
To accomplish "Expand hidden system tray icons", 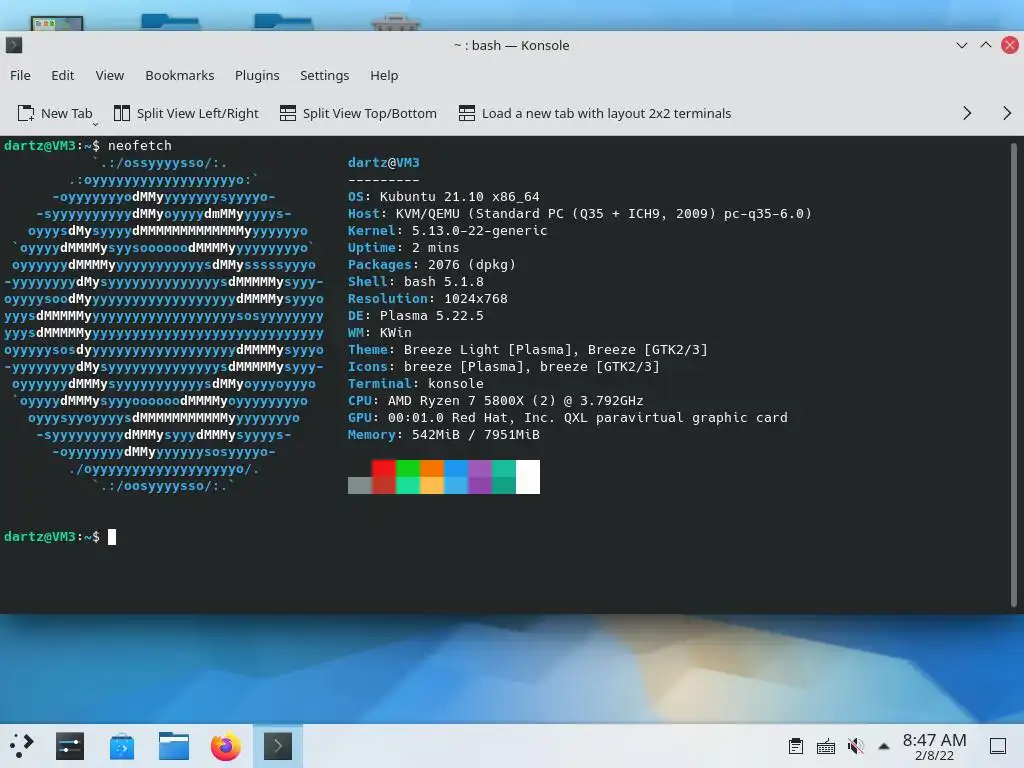I will [884, 746].
